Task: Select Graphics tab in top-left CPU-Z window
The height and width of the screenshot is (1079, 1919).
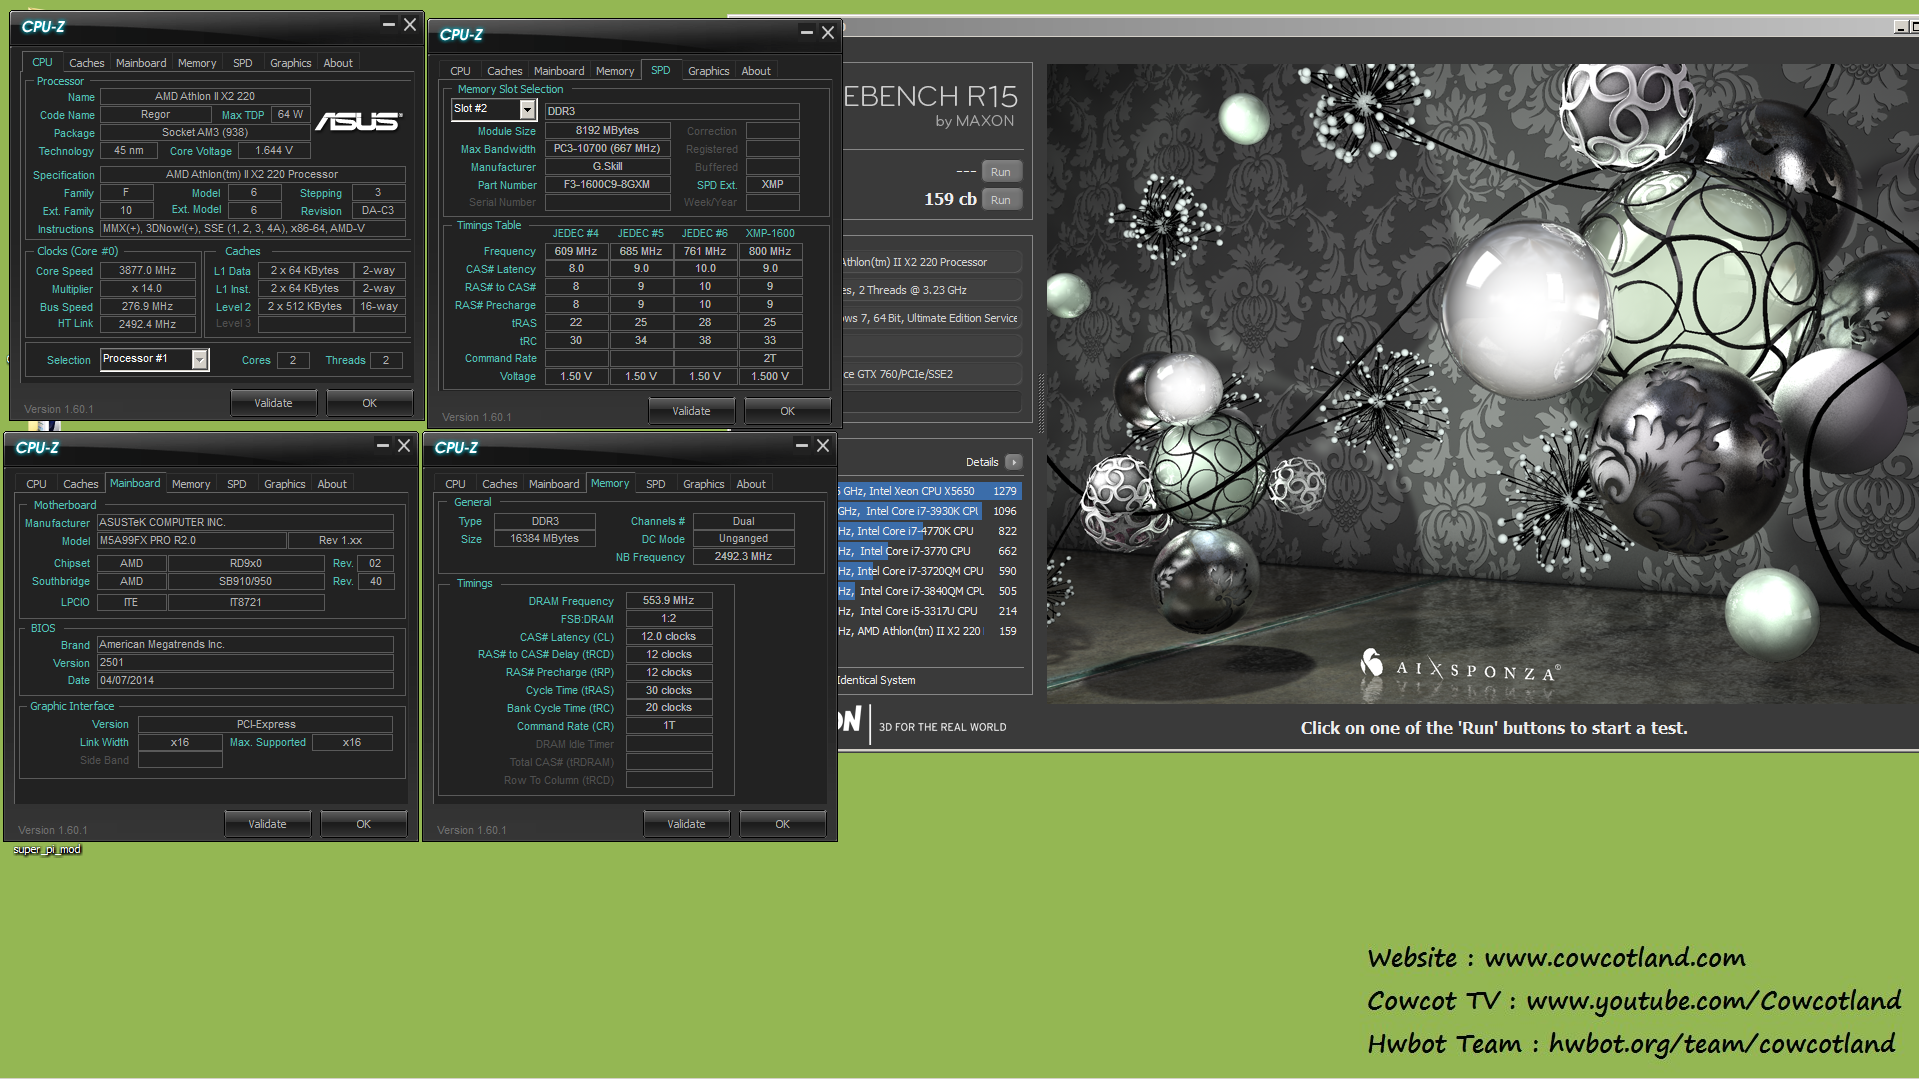Action: click(291, 63)
